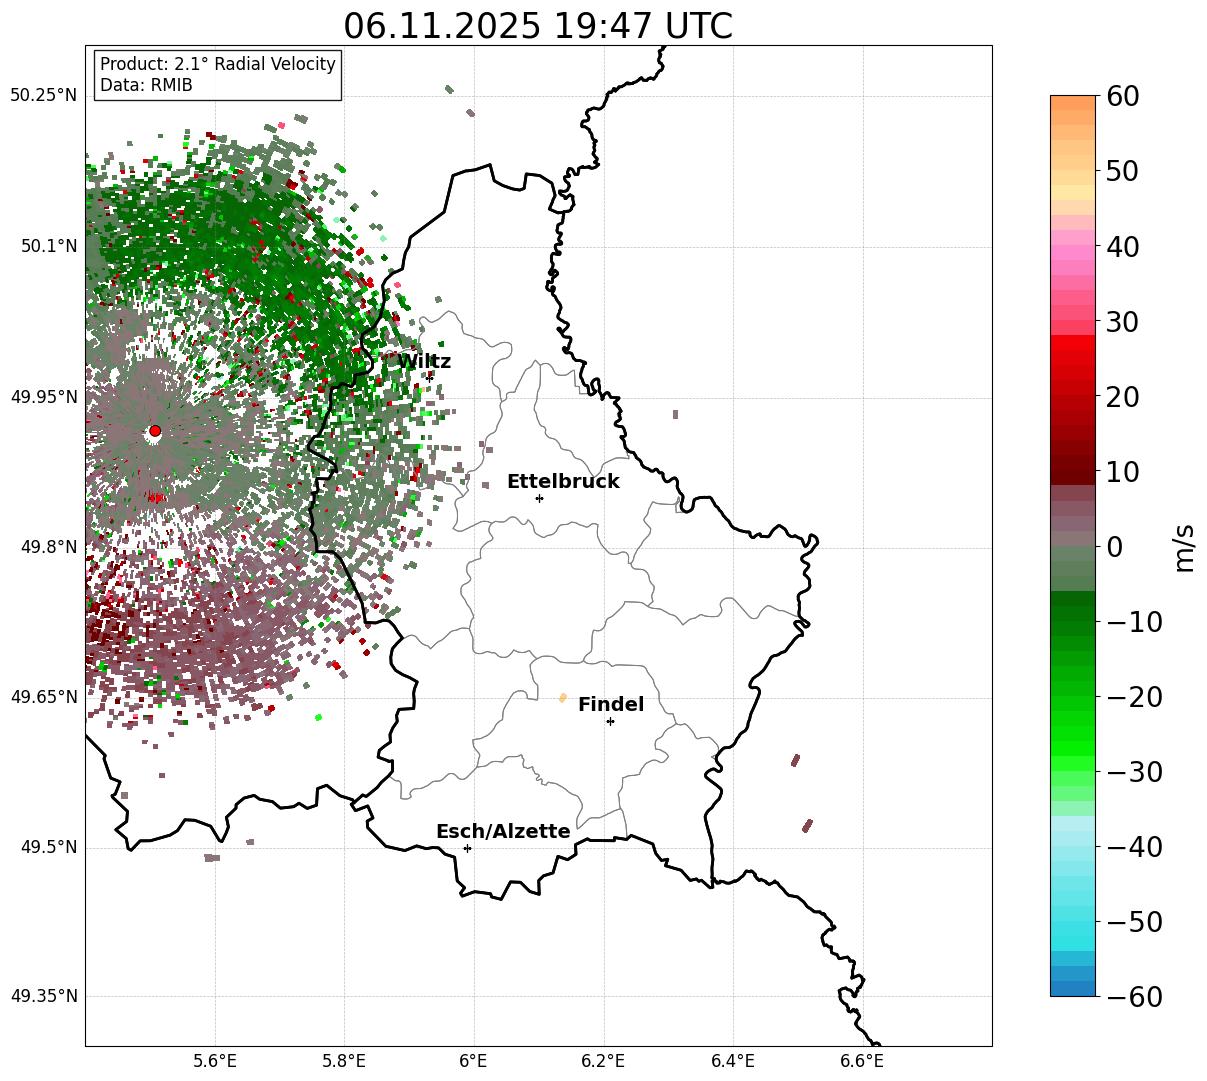The width and height of the screenshot is (1207, 1081).
Task: Click the orange echo pixel left of Findel
Action: click(562, 697)
